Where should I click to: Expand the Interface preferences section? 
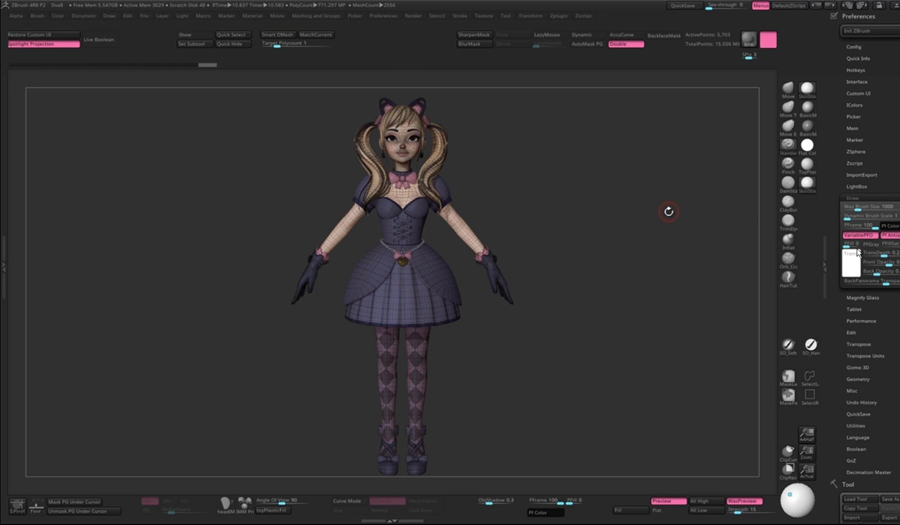856,82
